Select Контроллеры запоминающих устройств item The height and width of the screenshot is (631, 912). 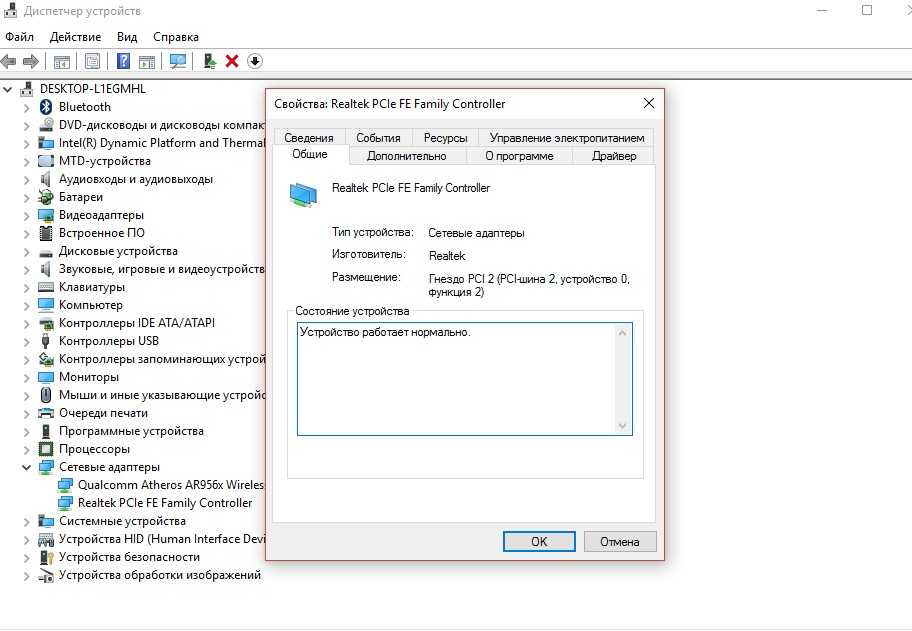point(162,359)
